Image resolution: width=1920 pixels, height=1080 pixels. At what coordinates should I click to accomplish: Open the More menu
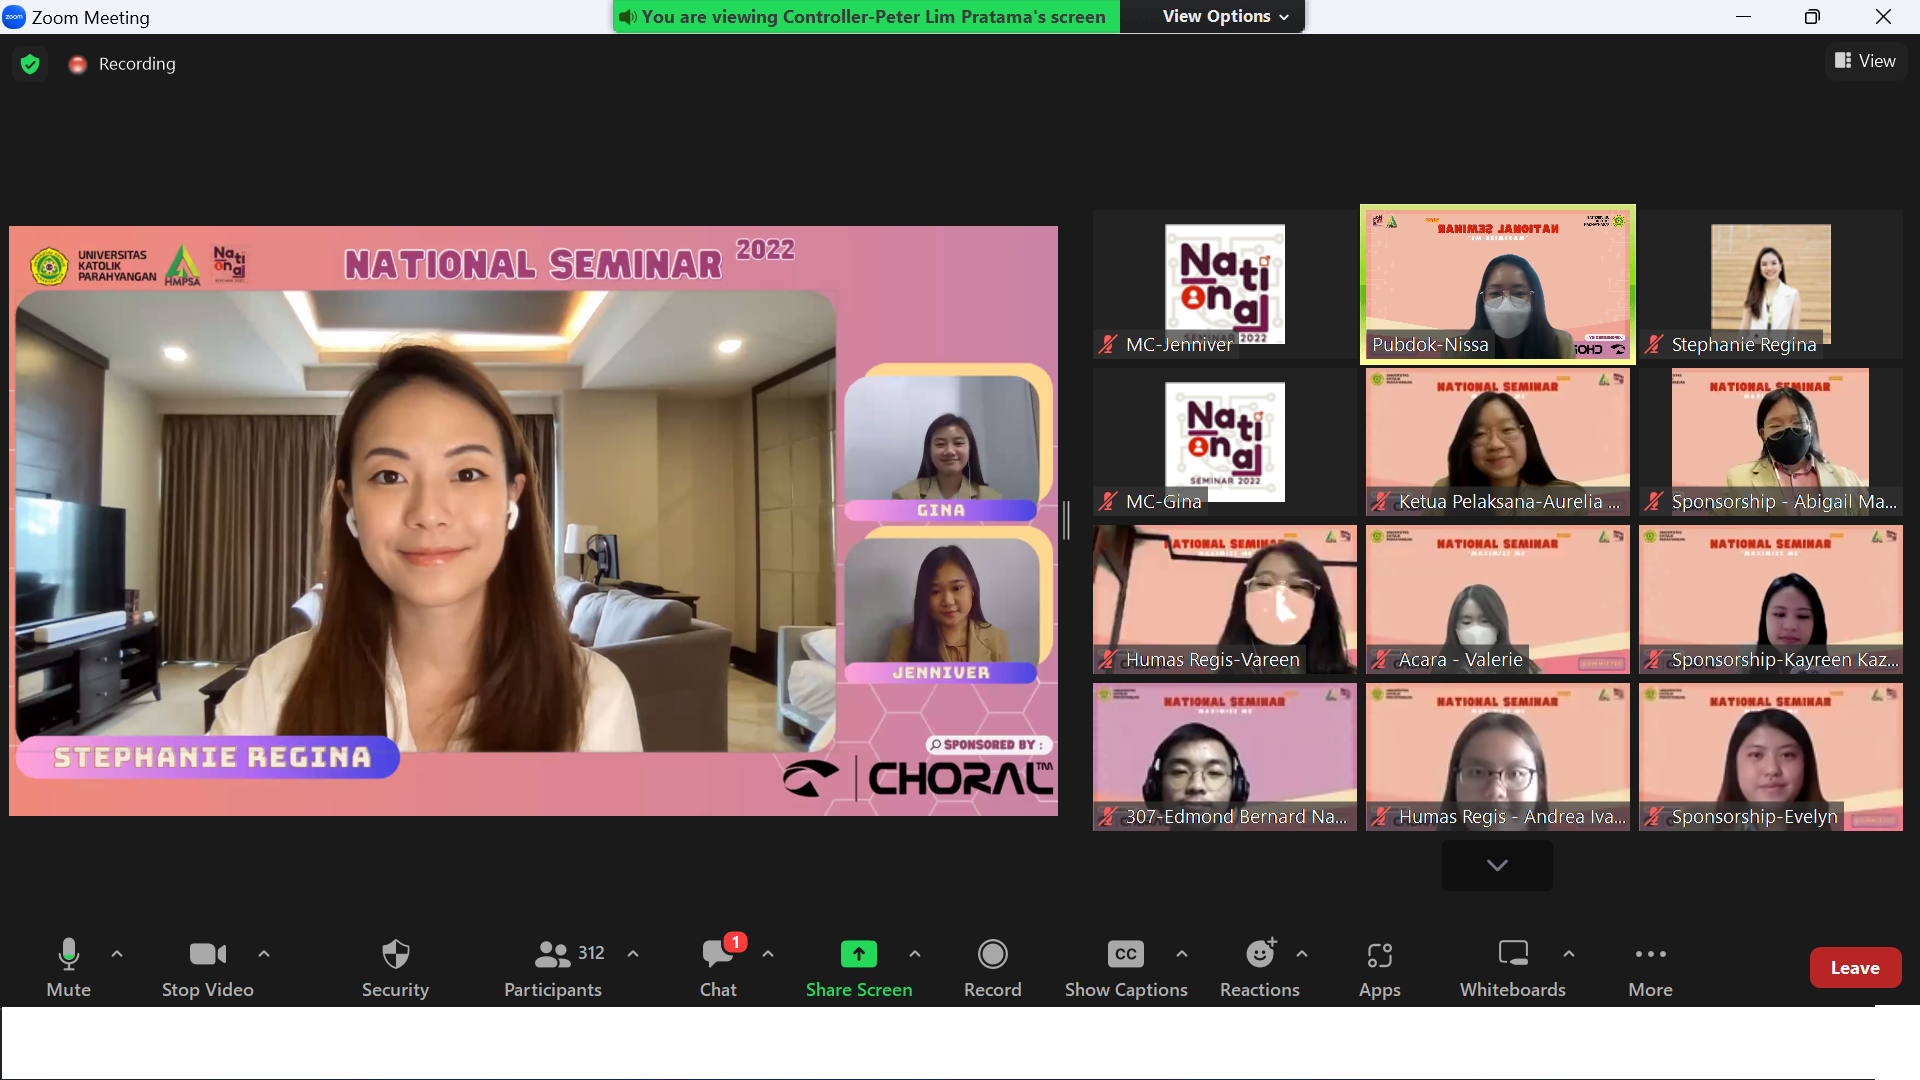tap(1650, 955)
